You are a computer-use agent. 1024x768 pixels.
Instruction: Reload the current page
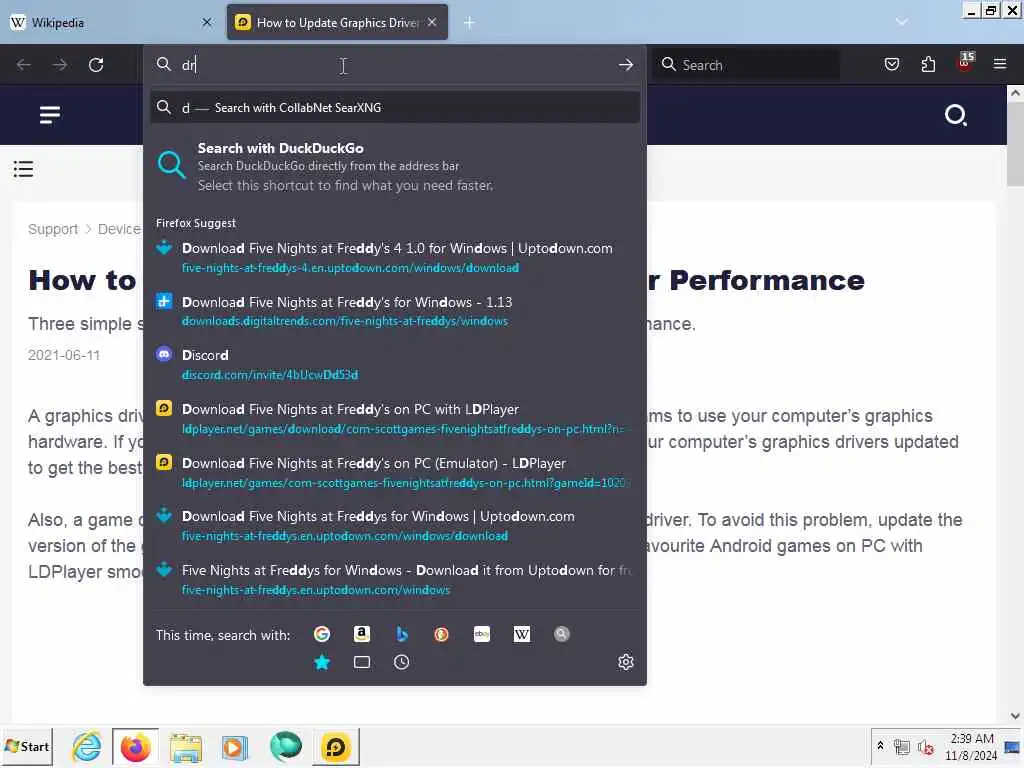96,65
